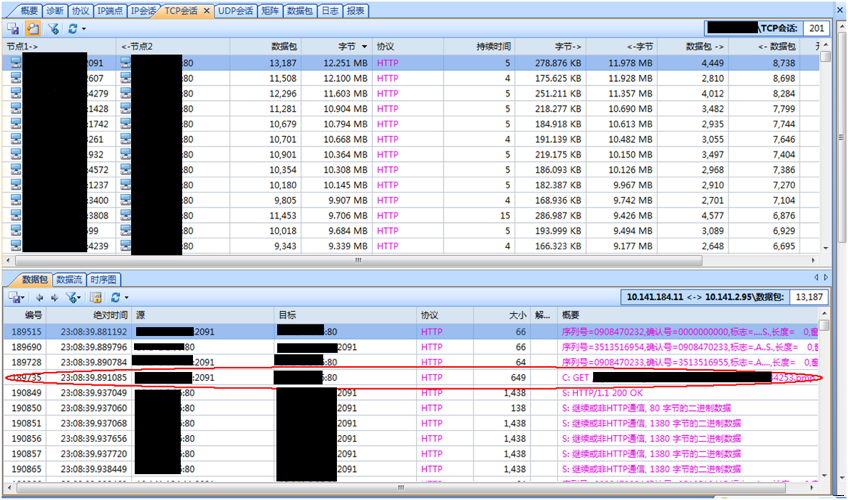The image size is (848, 500).
Task: Sort sessions by 持续时间 column header
Action: pyautogui.click(x=493, y=46)
